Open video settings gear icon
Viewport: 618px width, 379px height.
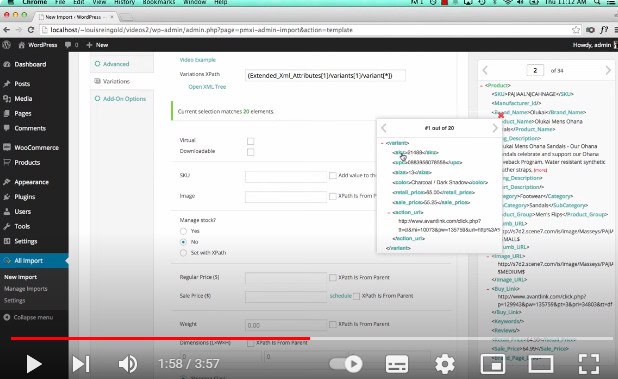pos(445,364)
